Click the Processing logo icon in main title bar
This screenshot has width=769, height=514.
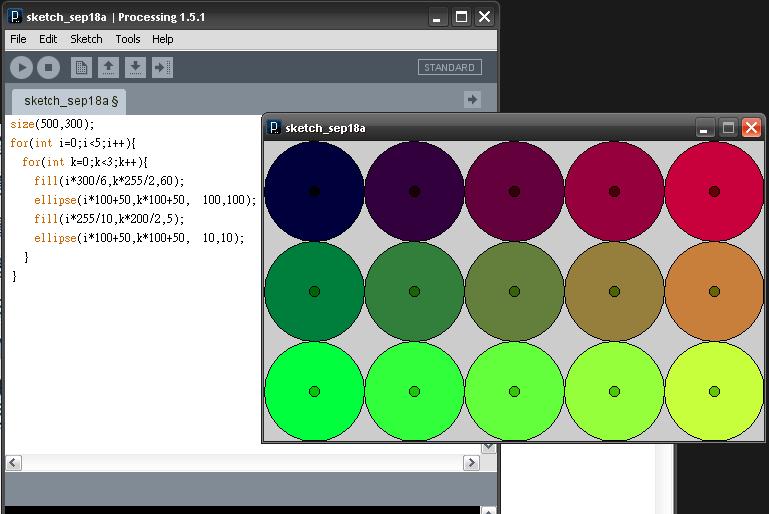(x=15, y=17)
